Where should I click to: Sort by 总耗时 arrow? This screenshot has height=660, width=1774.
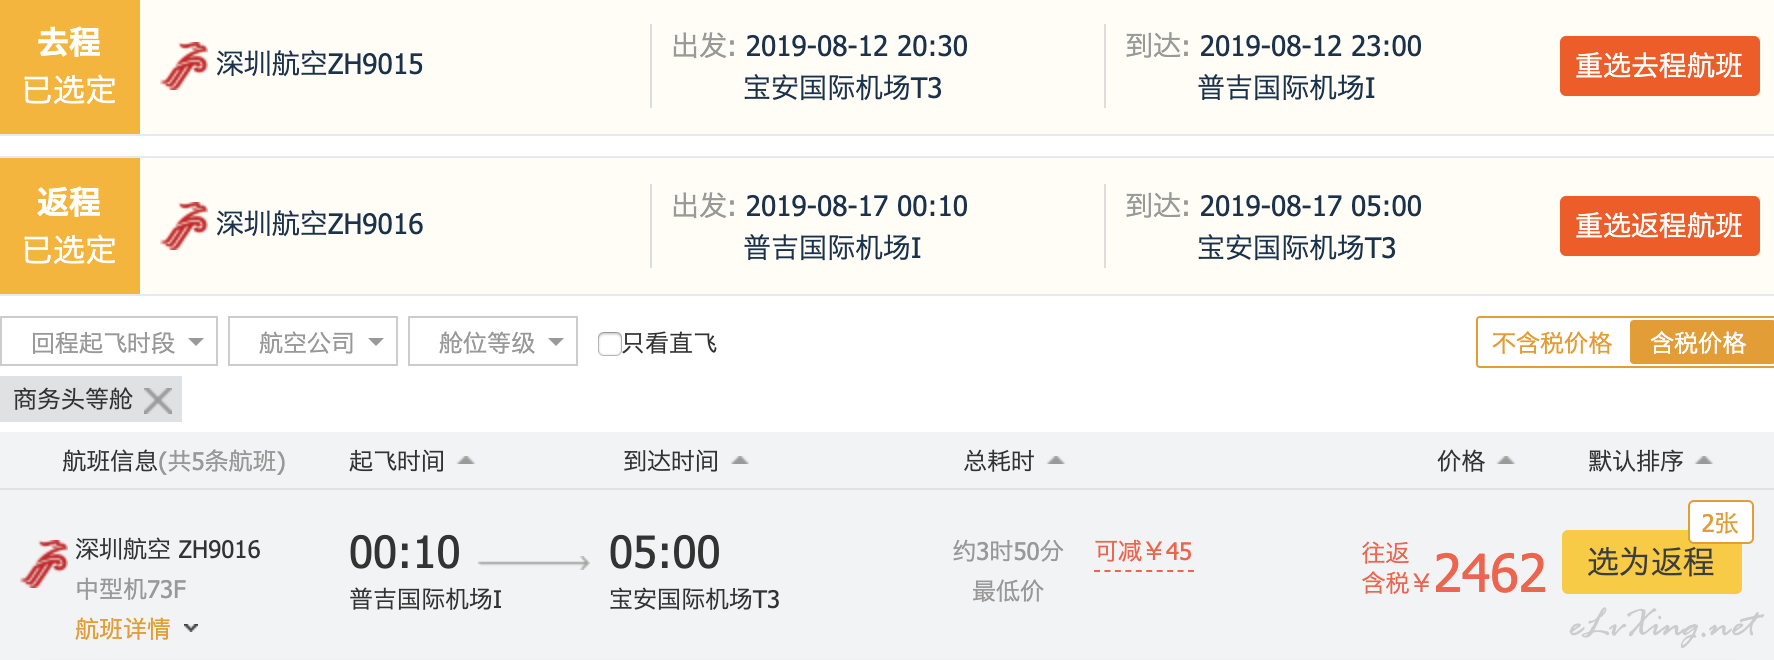click(x=1055, y=461)
